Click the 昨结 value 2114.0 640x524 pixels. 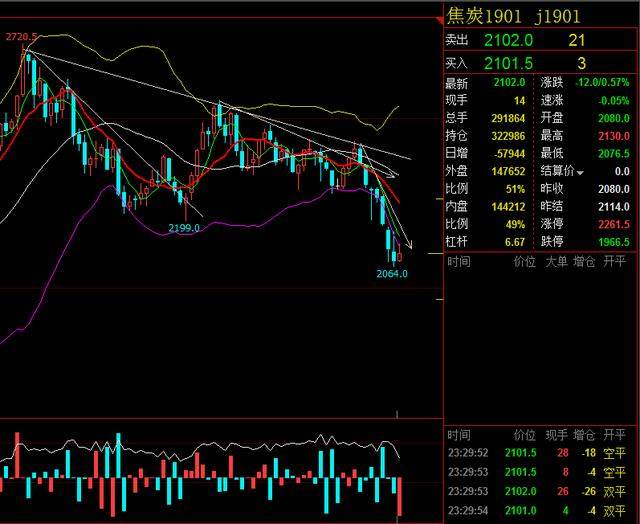pos(614,207)
